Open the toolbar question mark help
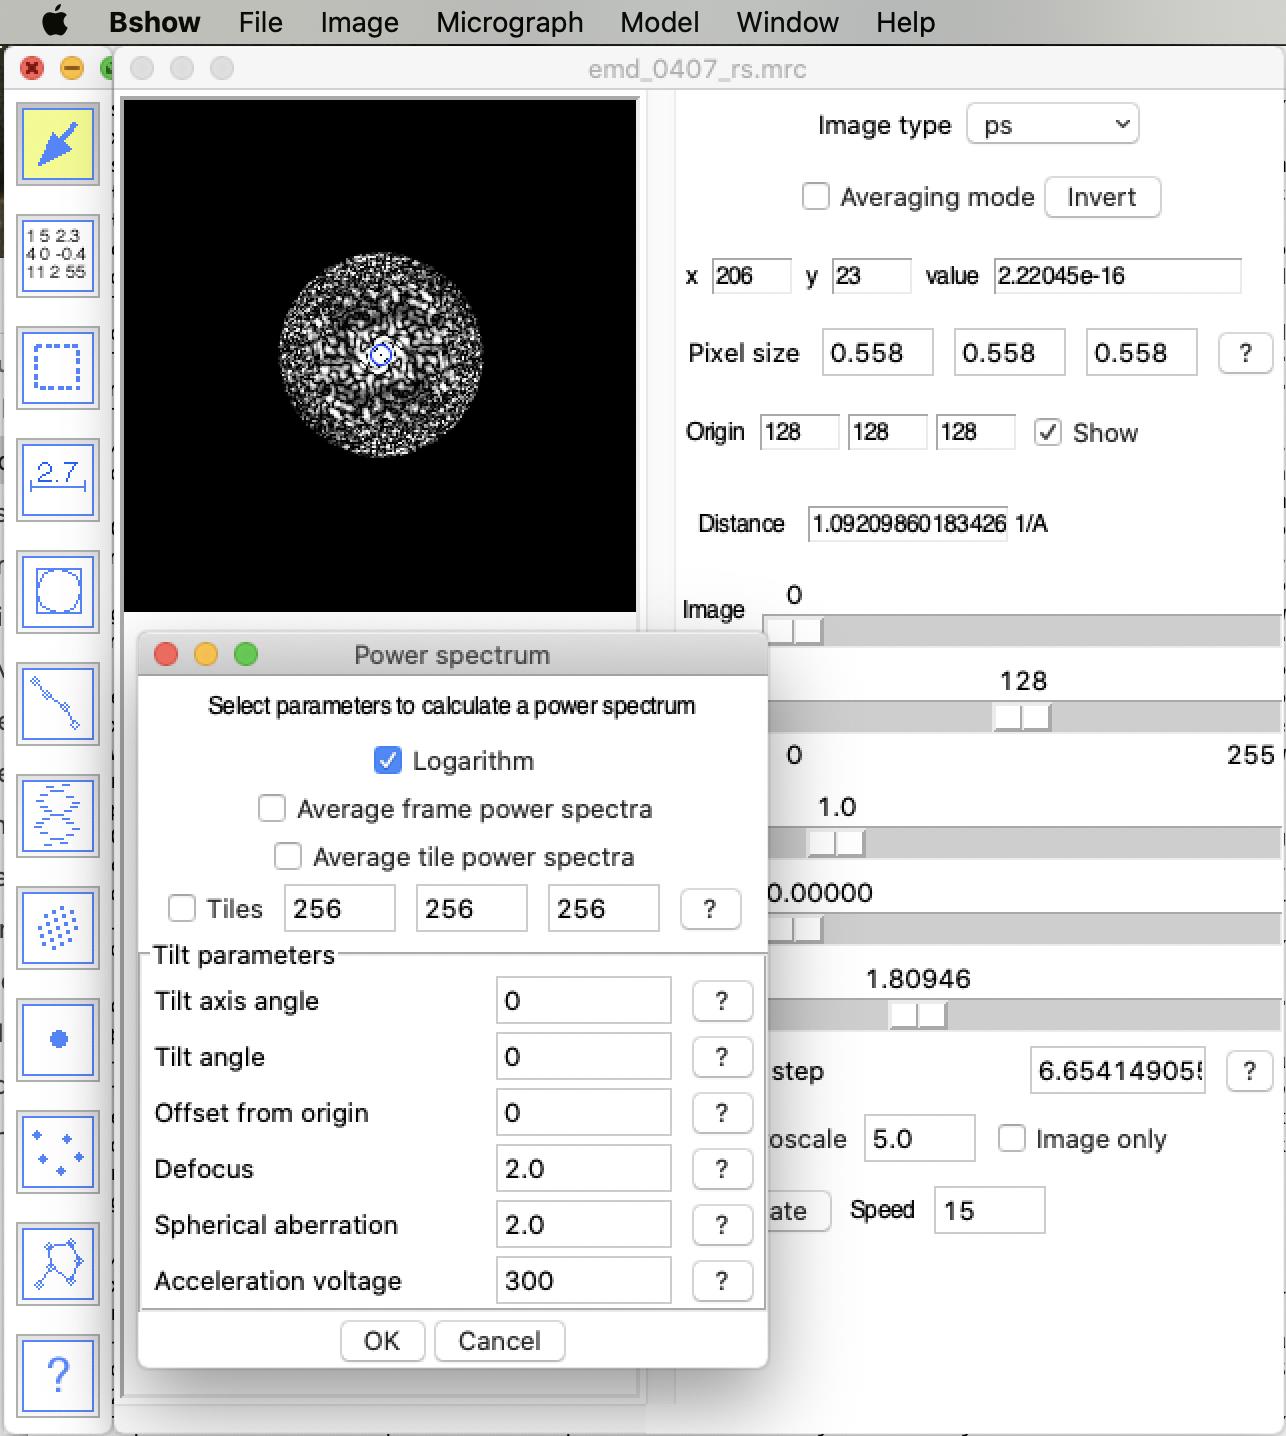Screen dimensions: 1286x1436 tap(59, 1376)
